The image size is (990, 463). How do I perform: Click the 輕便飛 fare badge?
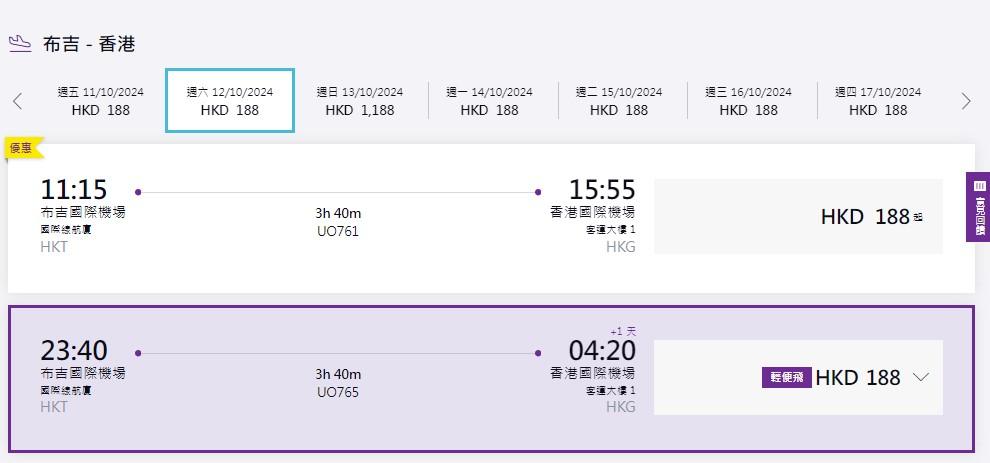coord(787,378)
